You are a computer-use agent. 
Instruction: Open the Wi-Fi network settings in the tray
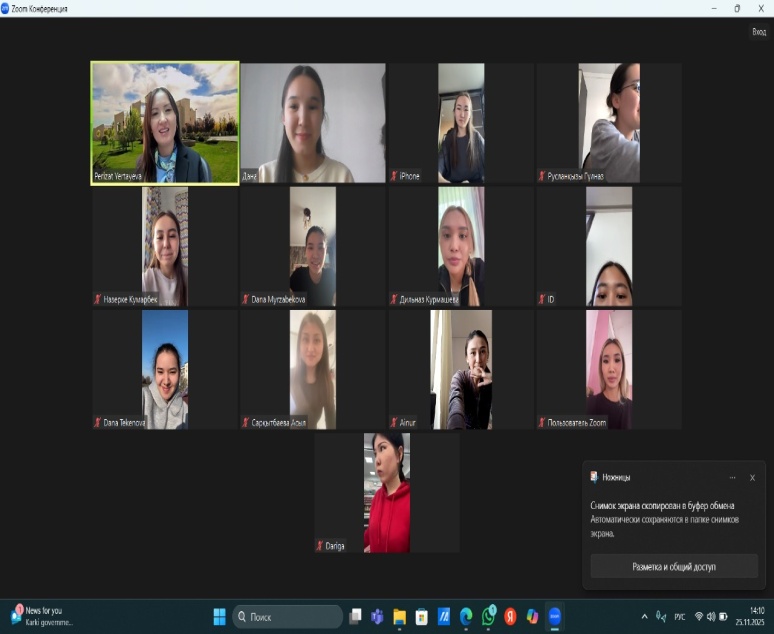click(698, 616)
